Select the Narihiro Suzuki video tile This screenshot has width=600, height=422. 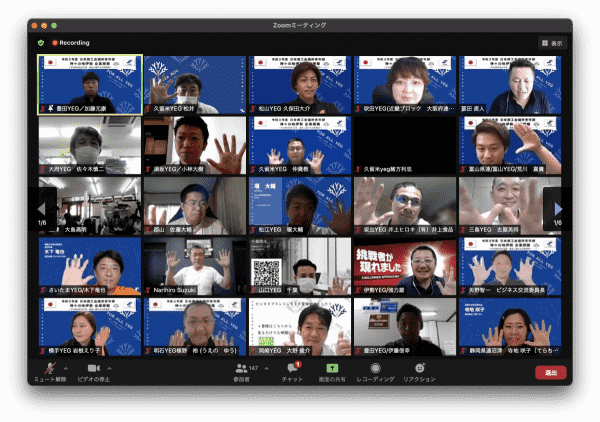pyautogui.click(x=195, y=266)
